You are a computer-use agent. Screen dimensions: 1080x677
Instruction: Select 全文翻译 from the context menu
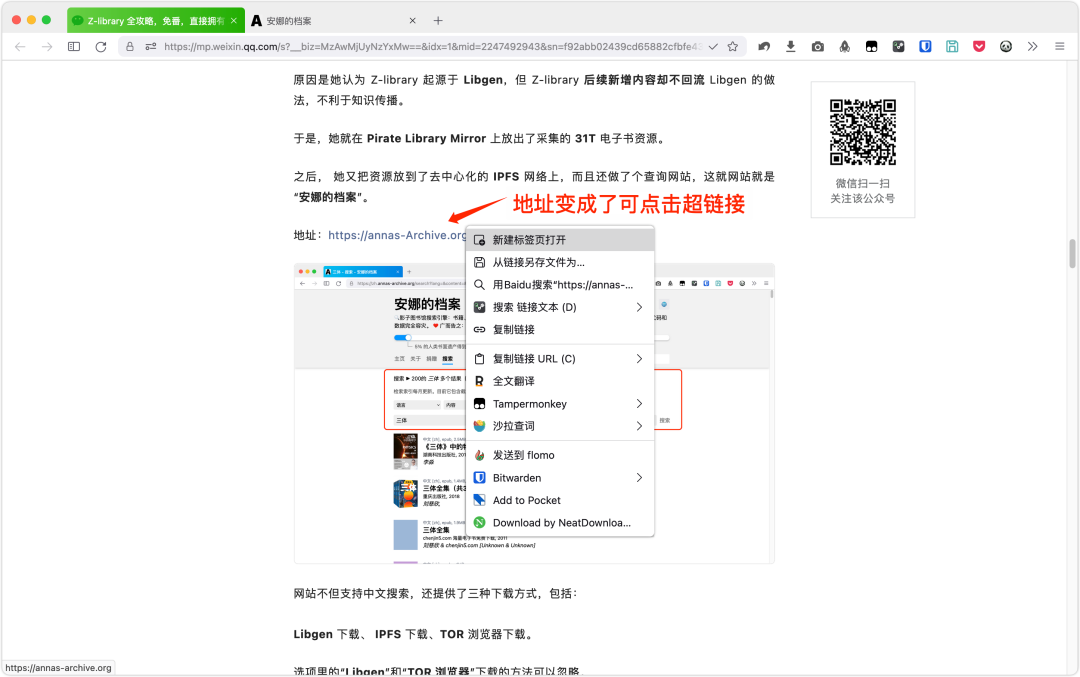[x=560, y=381]
